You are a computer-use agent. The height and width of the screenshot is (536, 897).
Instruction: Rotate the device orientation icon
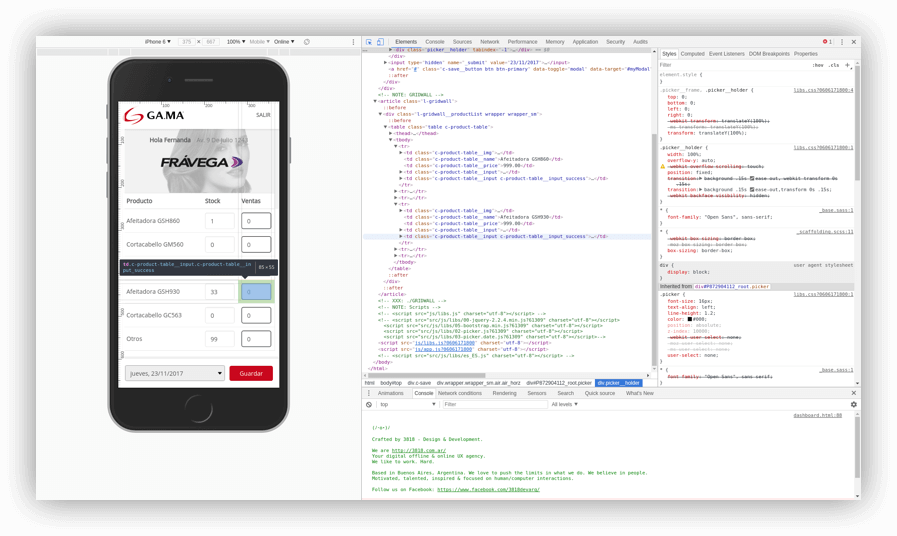[x=306, y=42]
